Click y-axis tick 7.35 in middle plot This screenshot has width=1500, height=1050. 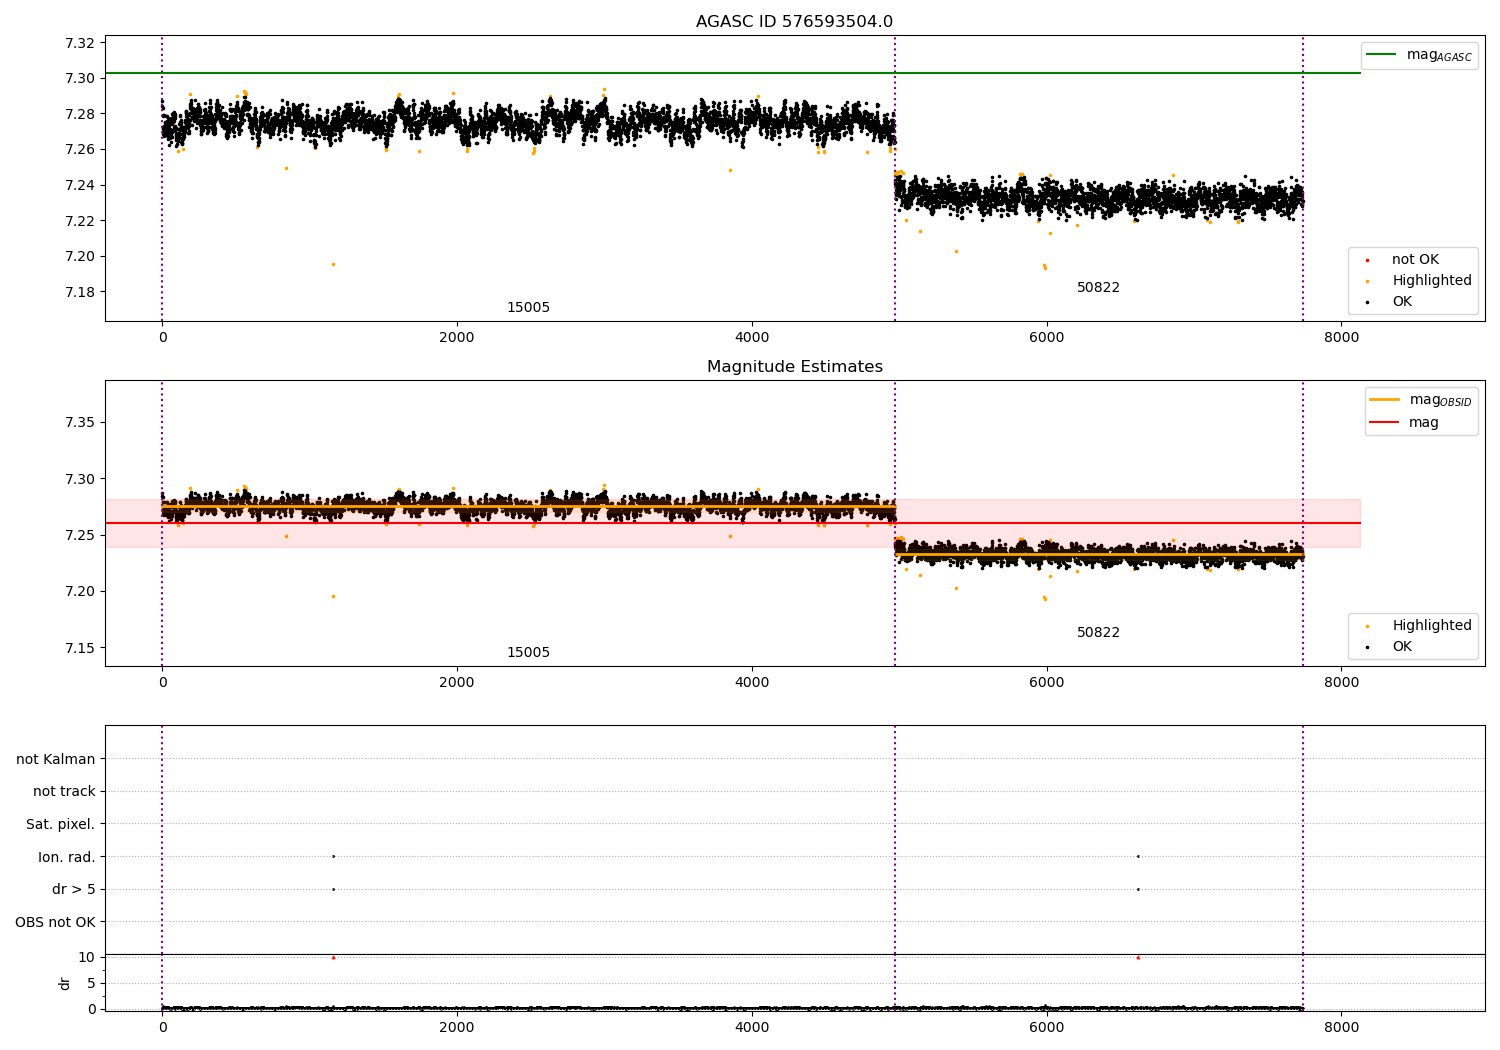[x=79, y=423]
